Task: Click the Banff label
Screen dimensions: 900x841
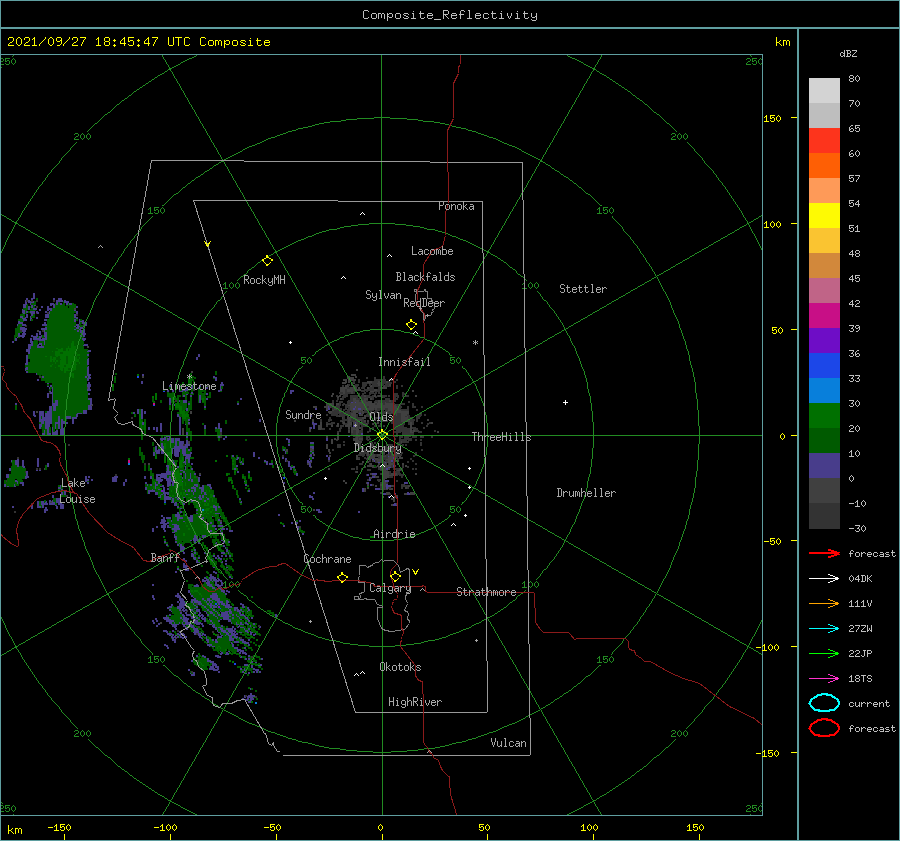Action: [x=165, y=557]
